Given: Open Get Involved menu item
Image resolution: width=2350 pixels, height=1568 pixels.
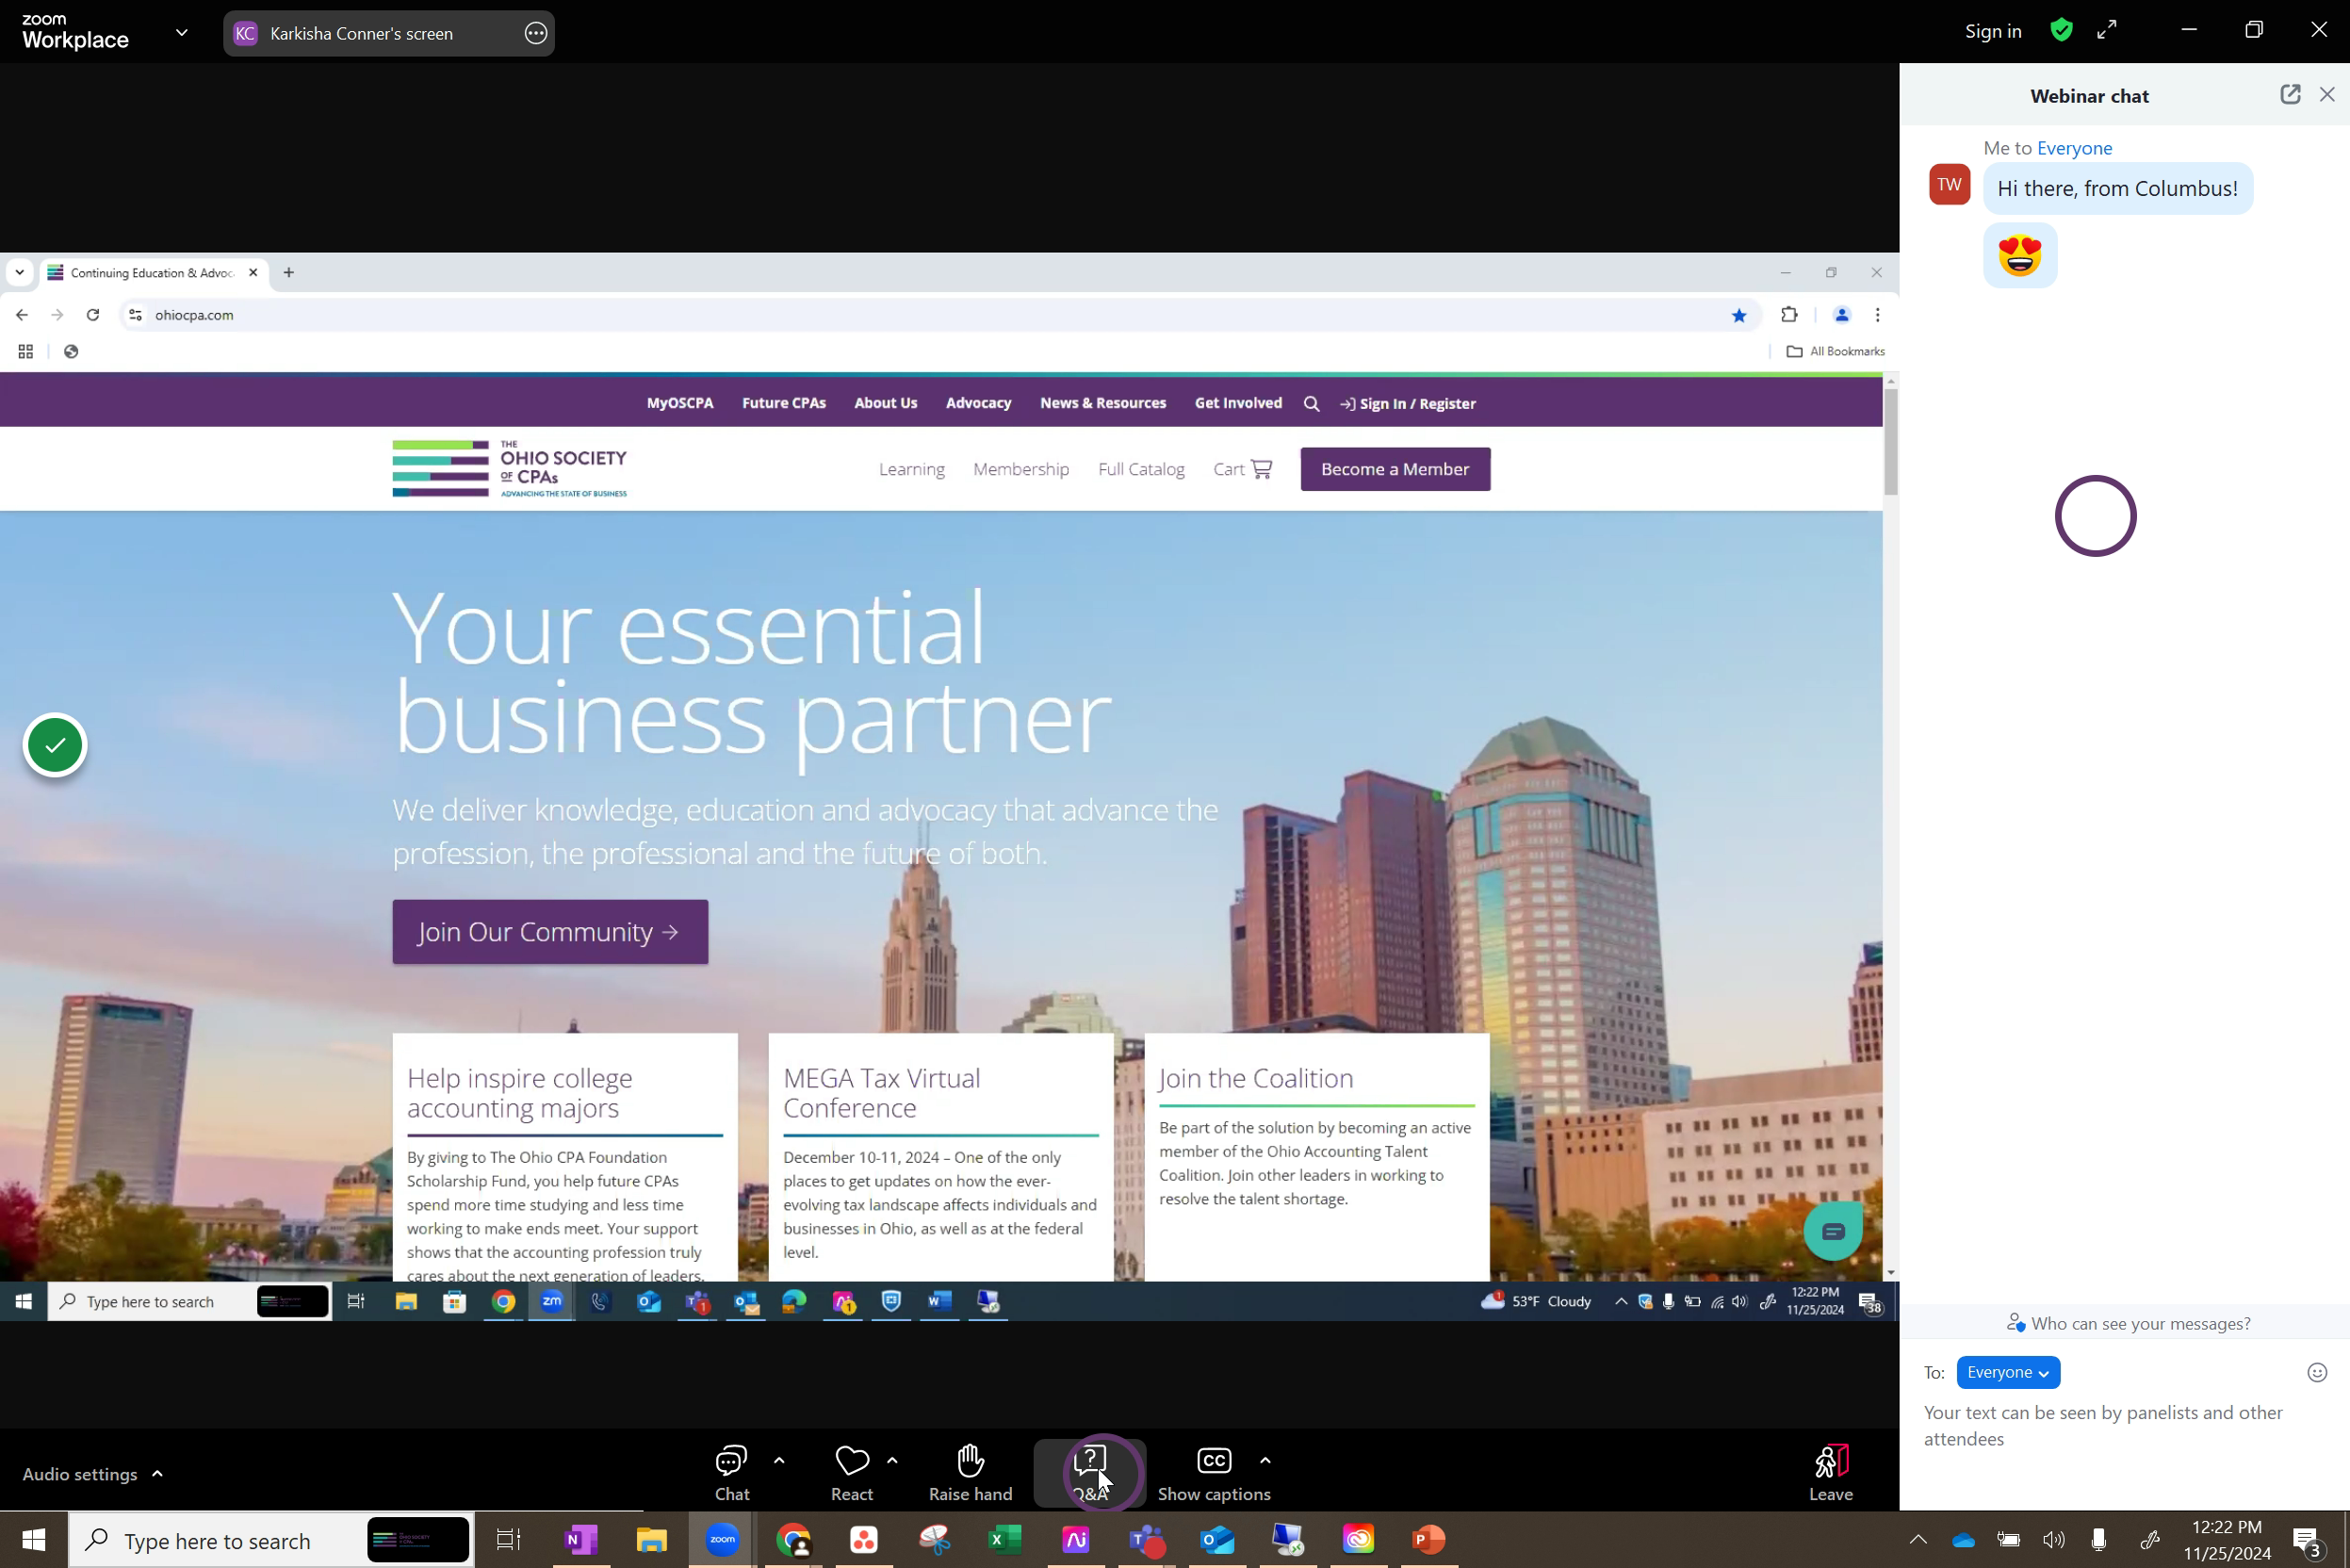Looking at the screenshot, I should (x=1238, y=403).
